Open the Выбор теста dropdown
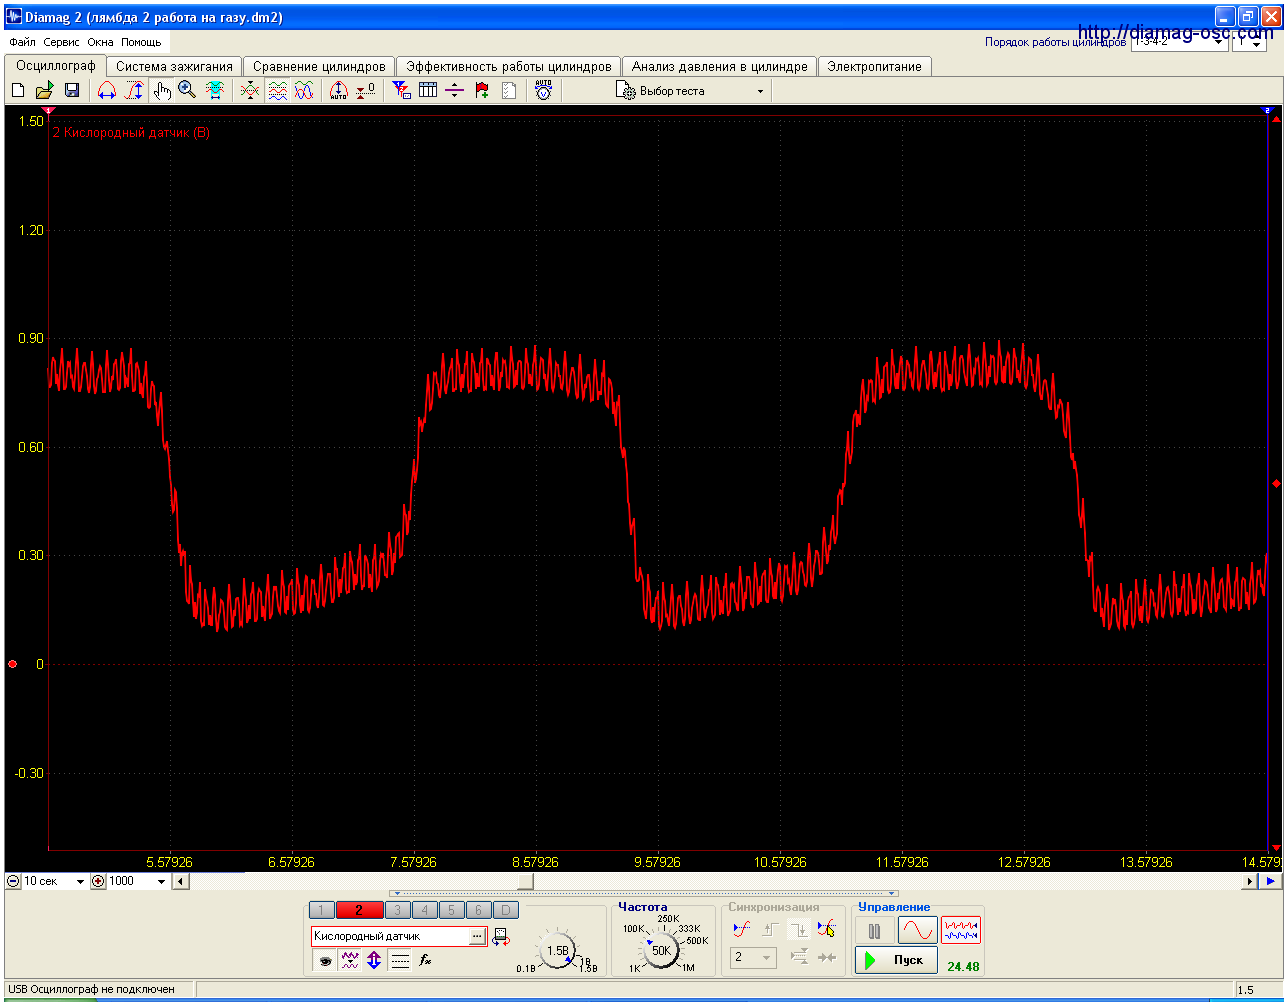The width and height of the screenshot is (1288, 1002). coord(691,91)
